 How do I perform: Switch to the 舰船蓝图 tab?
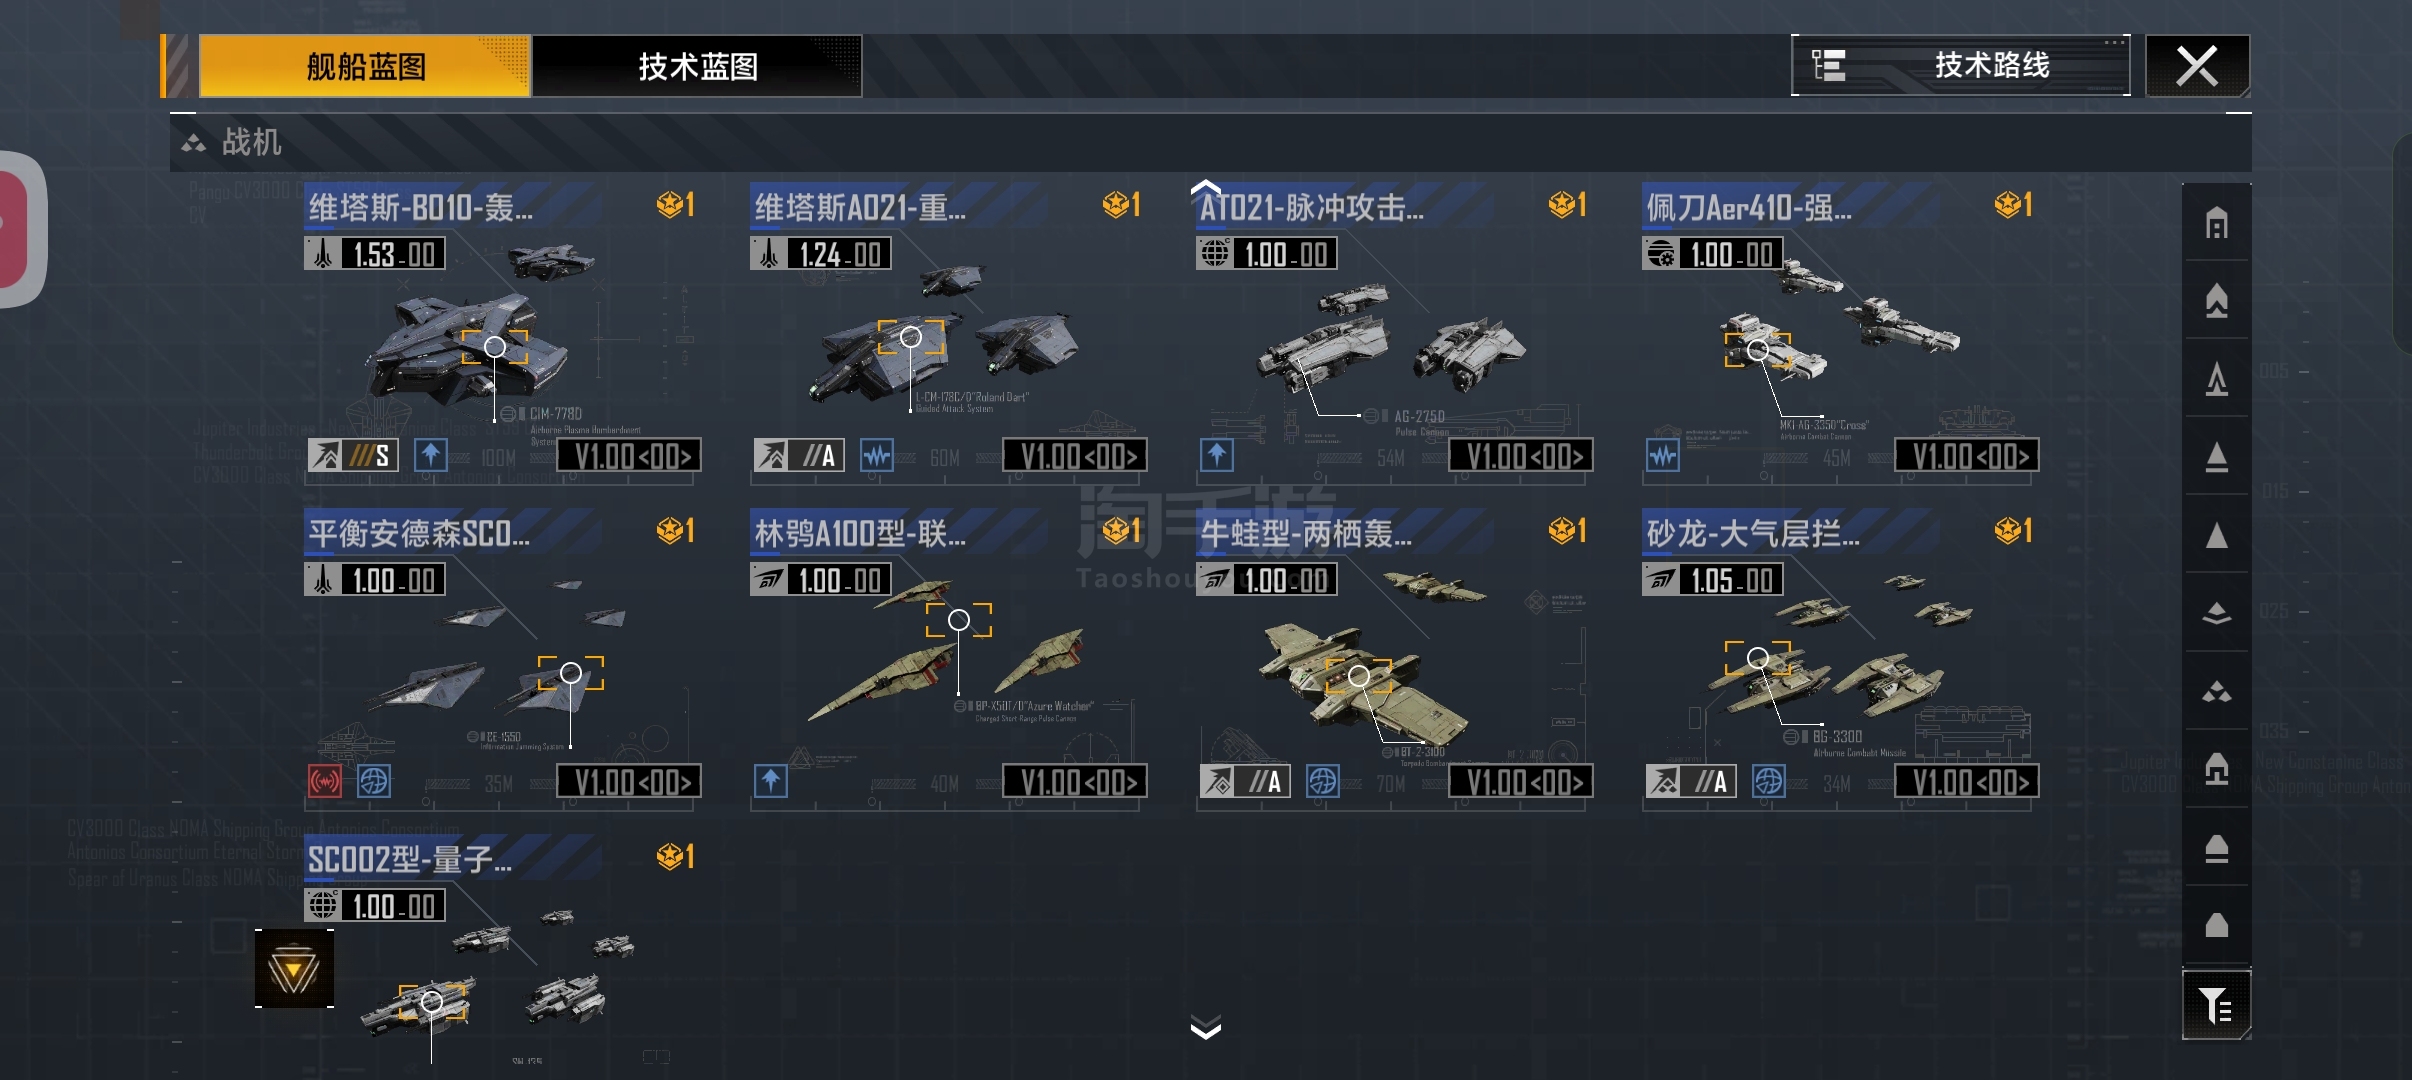coord(365,66)
